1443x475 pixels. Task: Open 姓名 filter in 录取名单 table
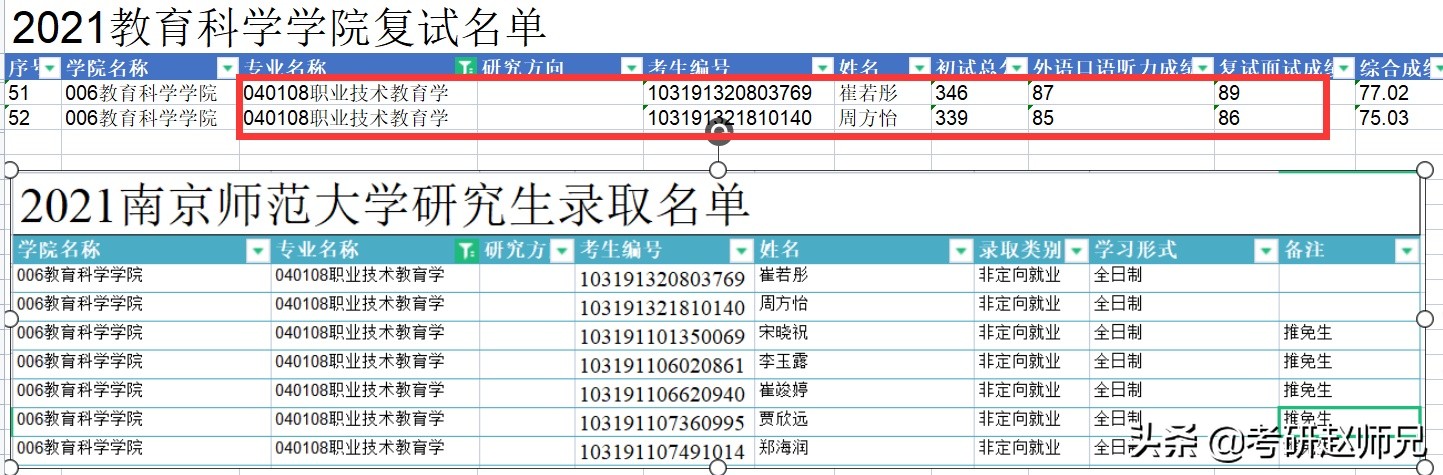point(962,250)
